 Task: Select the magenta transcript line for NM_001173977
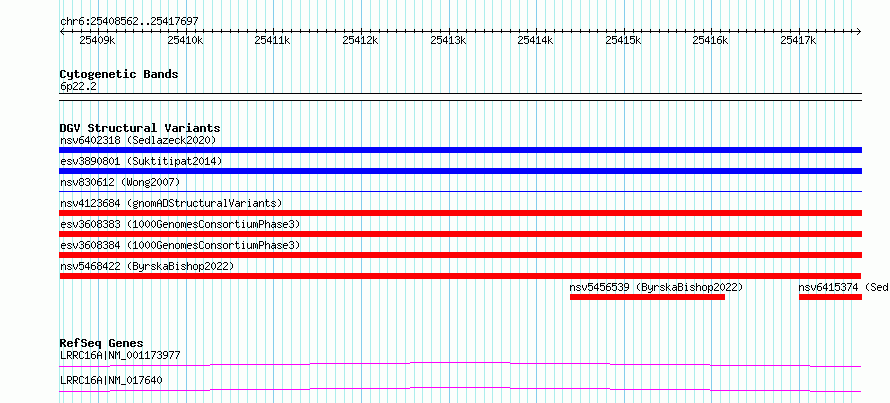[x=460, y=364]
